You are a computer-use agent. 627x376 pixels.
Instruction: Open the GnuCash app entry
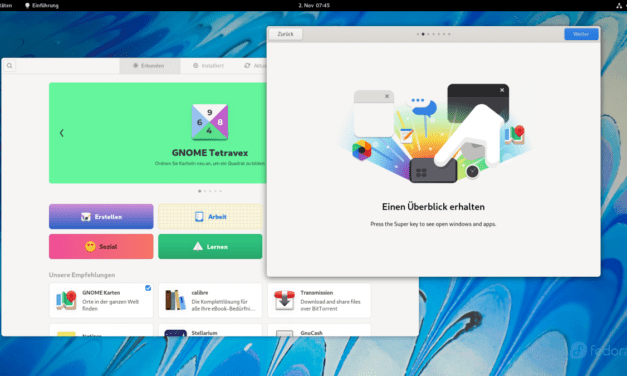pos(319,330)
